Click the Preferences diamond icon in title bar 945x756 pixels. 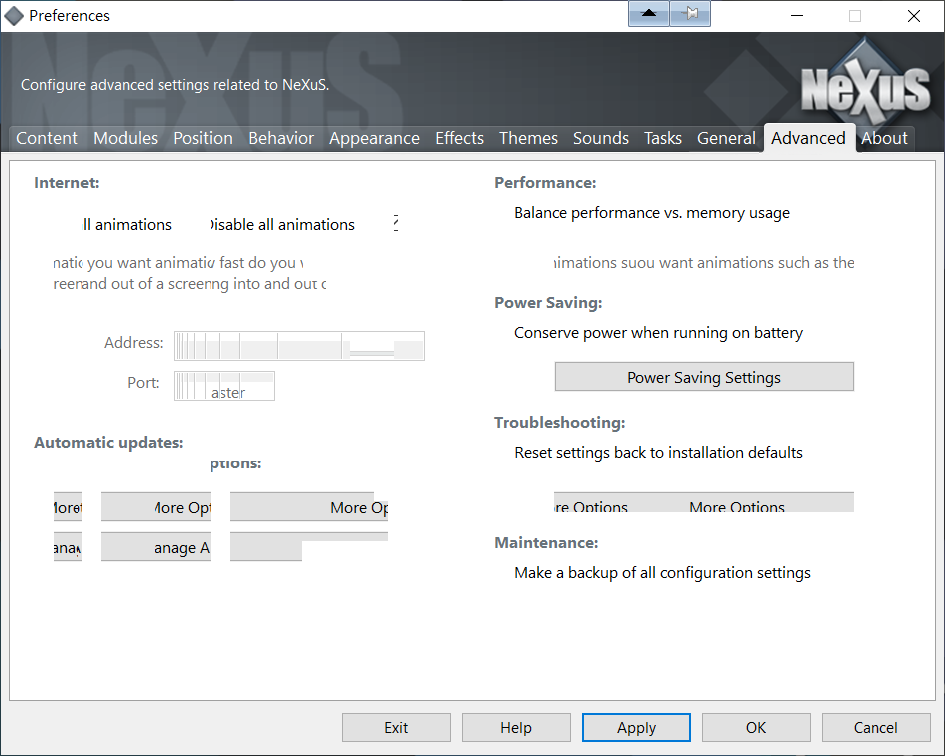click(x=15, y=16)
